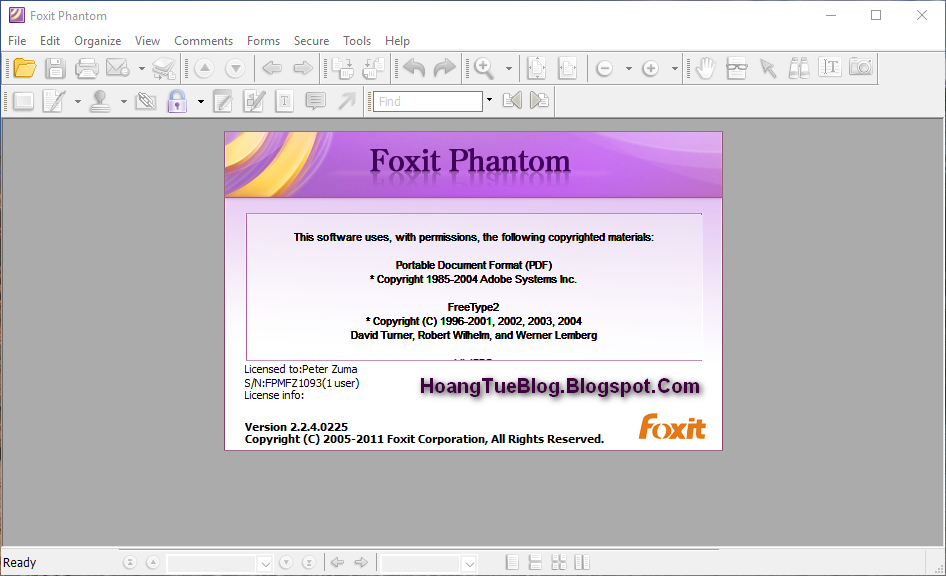
Task: Toggle single page layout in status bar
Action: tap(512, 562)
